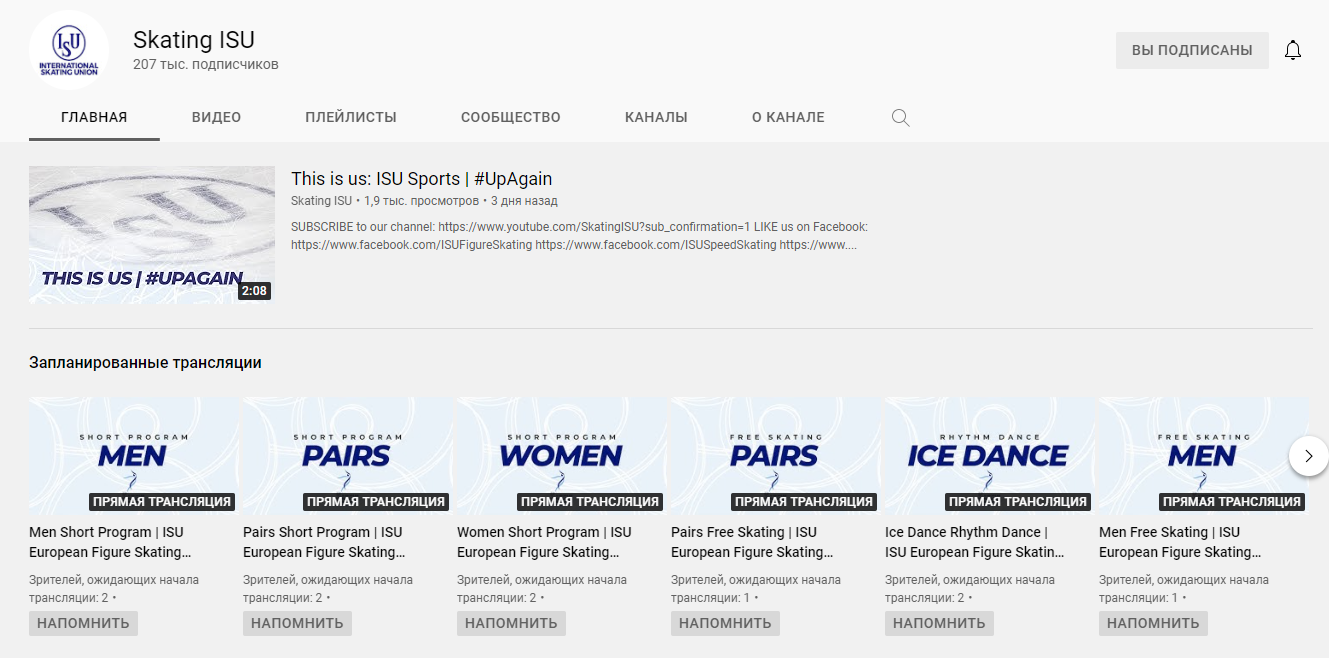
Task: Click the notification bell icon
Action: click(1293, 51)
